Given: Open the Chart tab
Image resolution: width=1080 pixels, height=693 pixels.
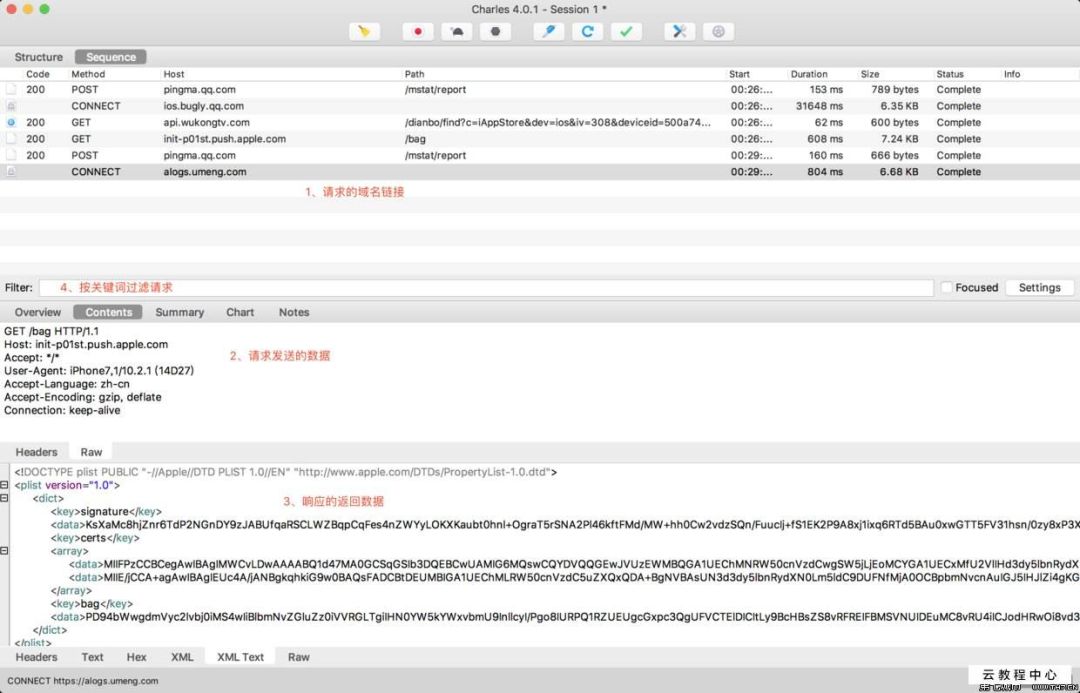Looking at the screenshot, I should click(x=240, y=312).
